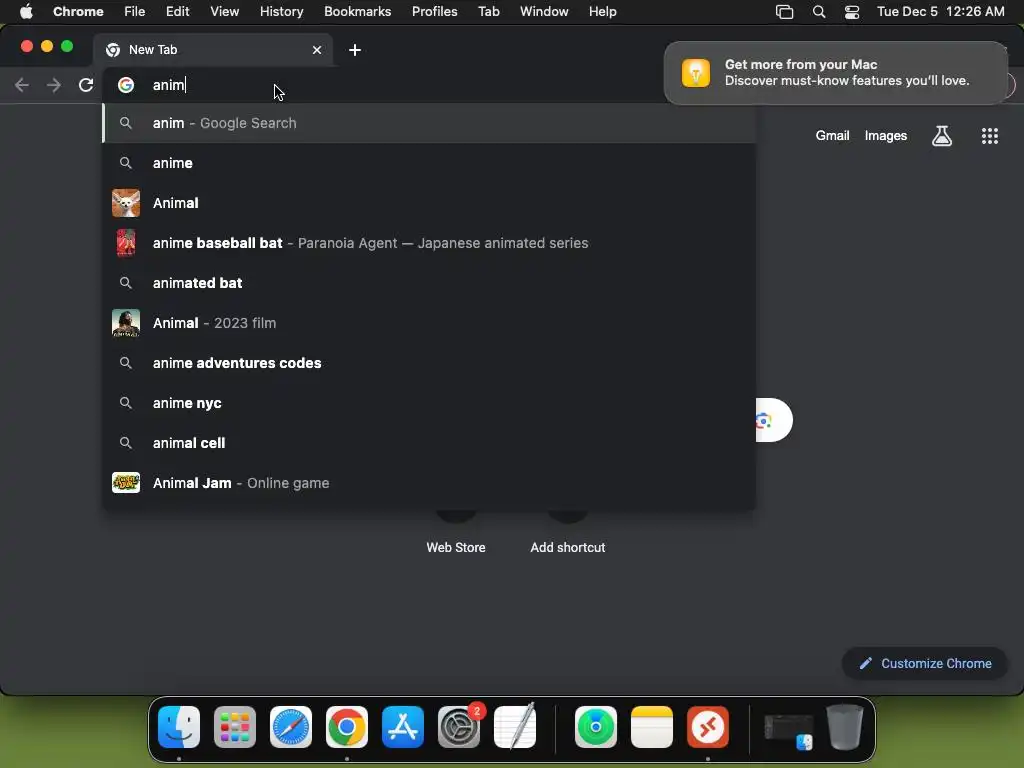Open App Store from the dock
This screenshot has width=1024, height=768.
(403, 727)
